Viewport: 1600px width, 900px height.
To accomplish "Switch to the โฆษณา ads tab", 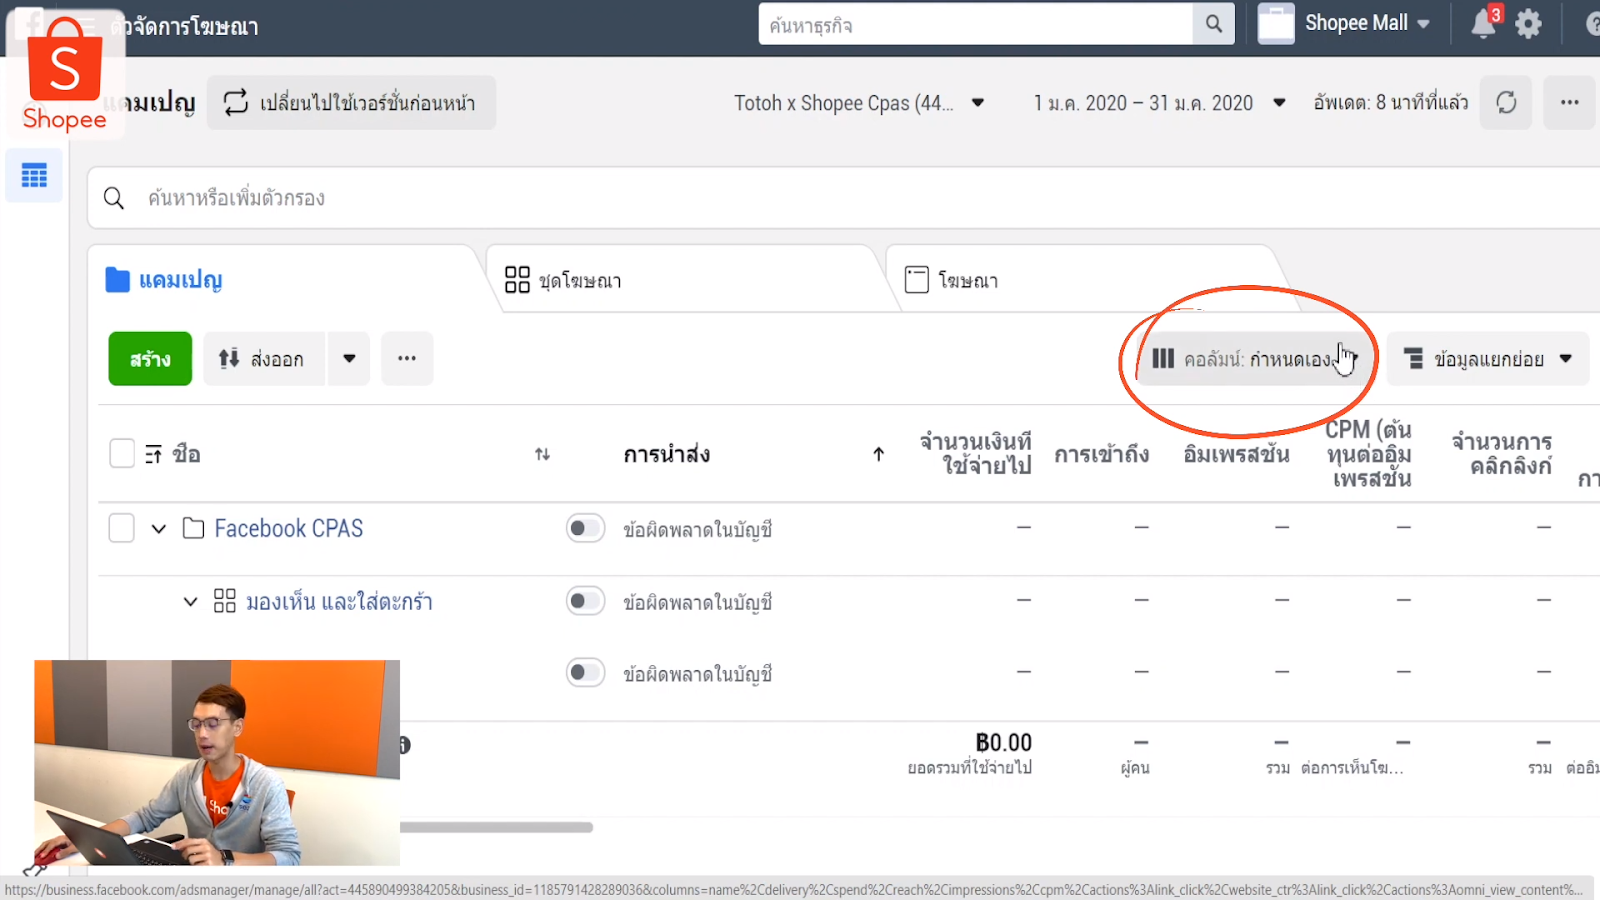I will (968, 280).
